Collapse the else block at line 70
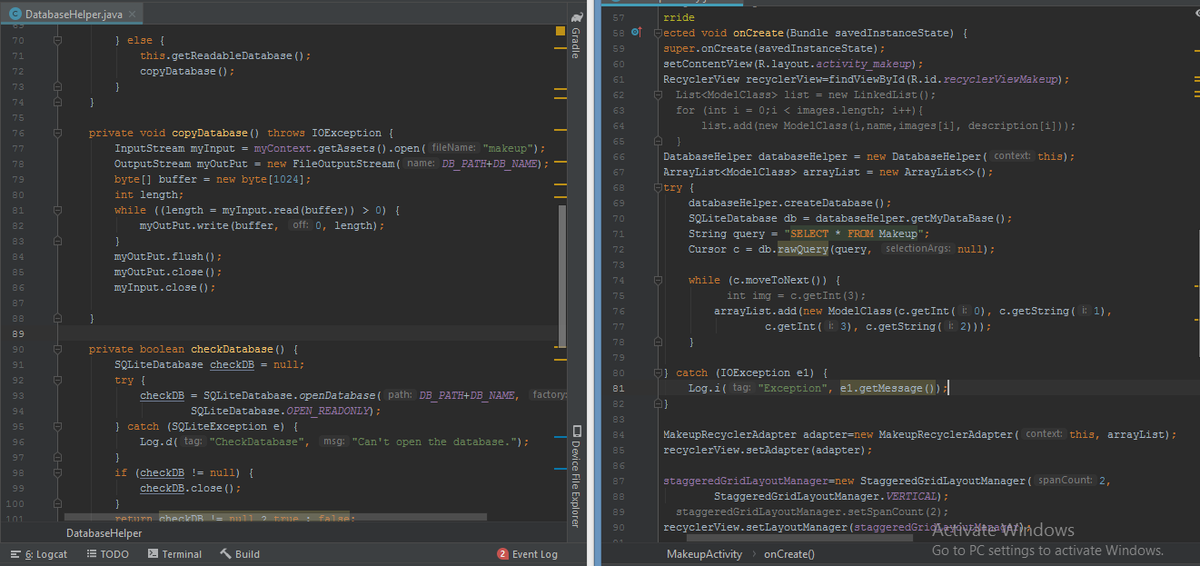The image size is (1200, 566). (x=59, y=40)
